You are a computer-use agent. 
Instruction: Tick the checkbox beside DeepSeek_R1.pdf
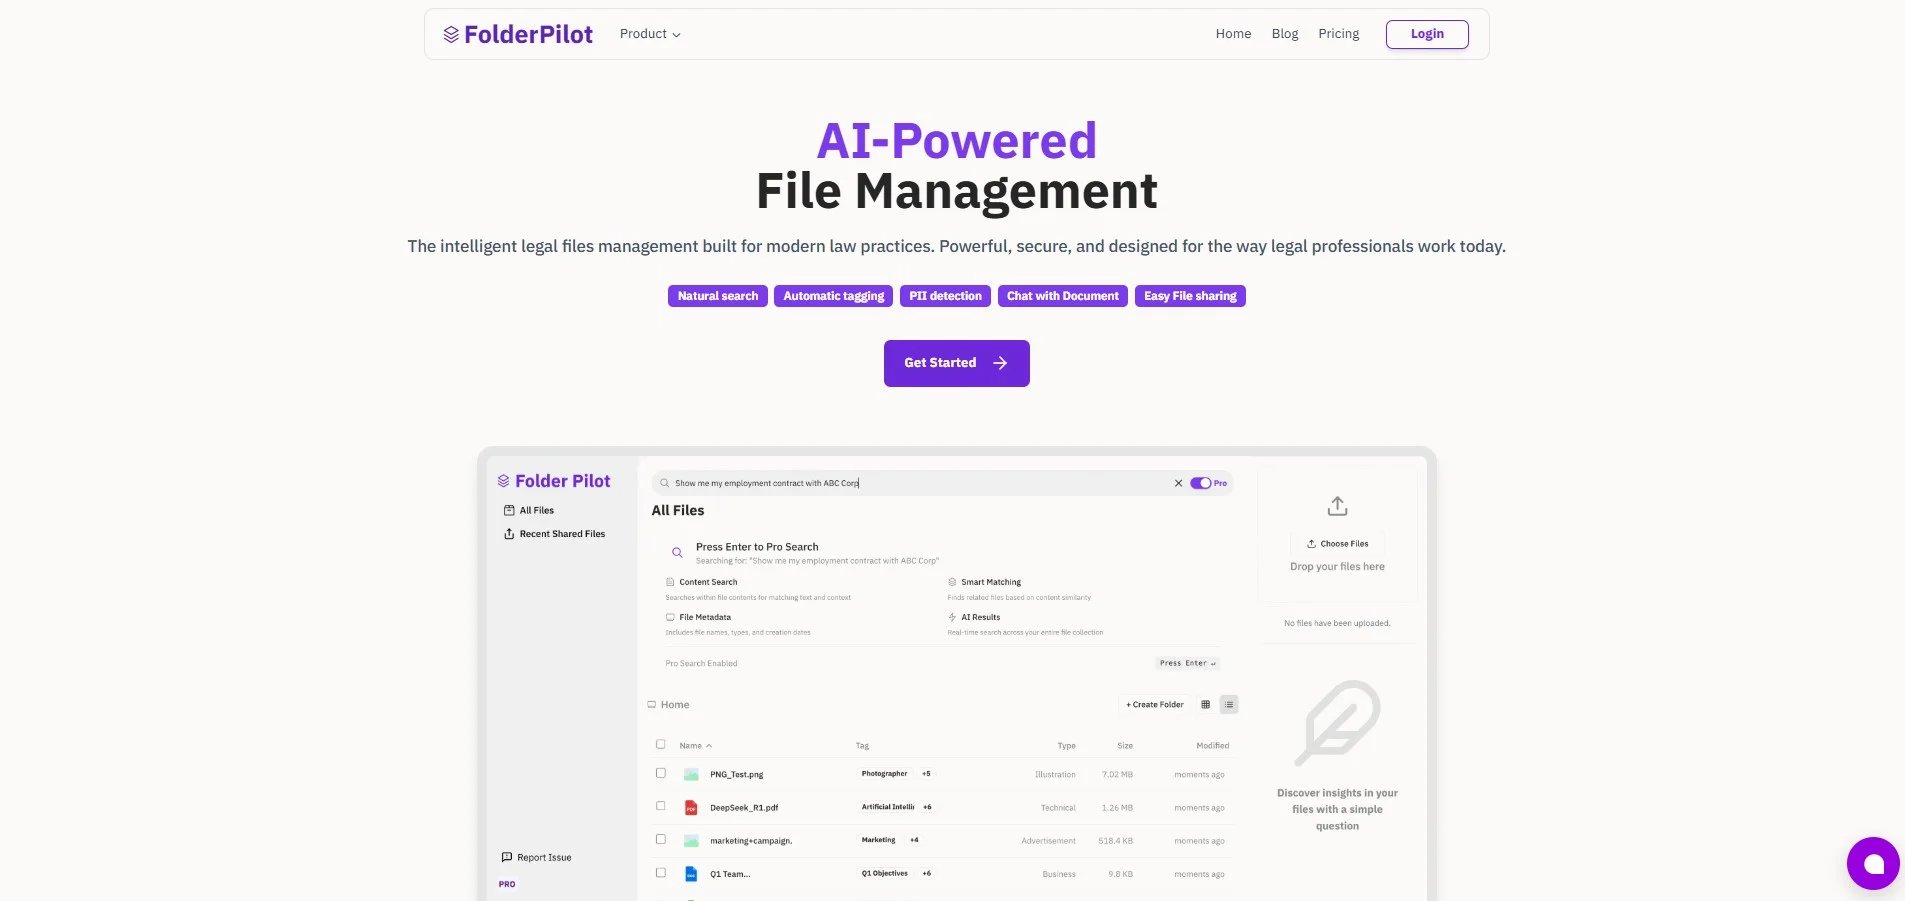[x=660, y=807]
